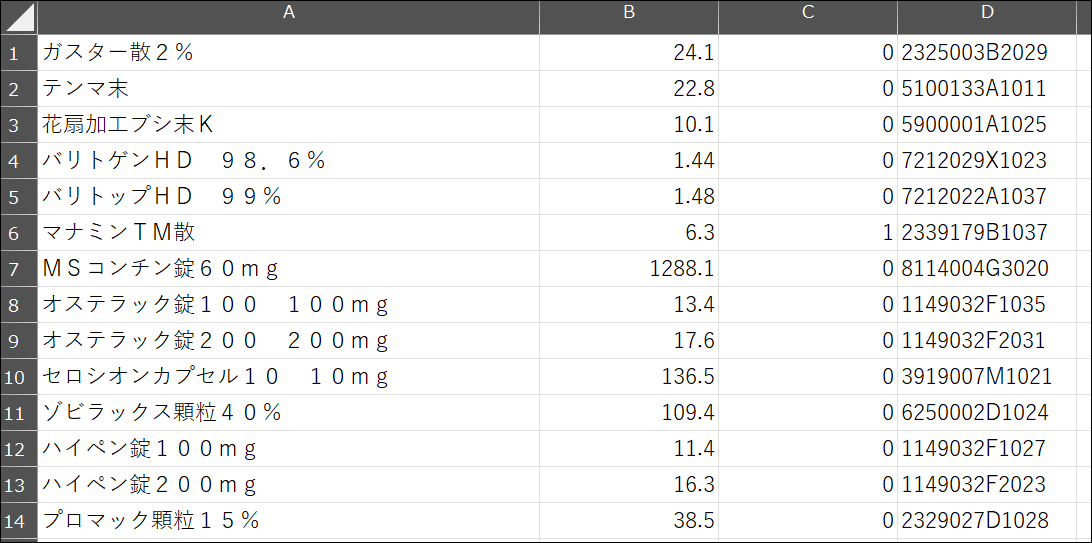Click the 136.5 price cell
1092x543 pixels.
(x=629, y=377)
